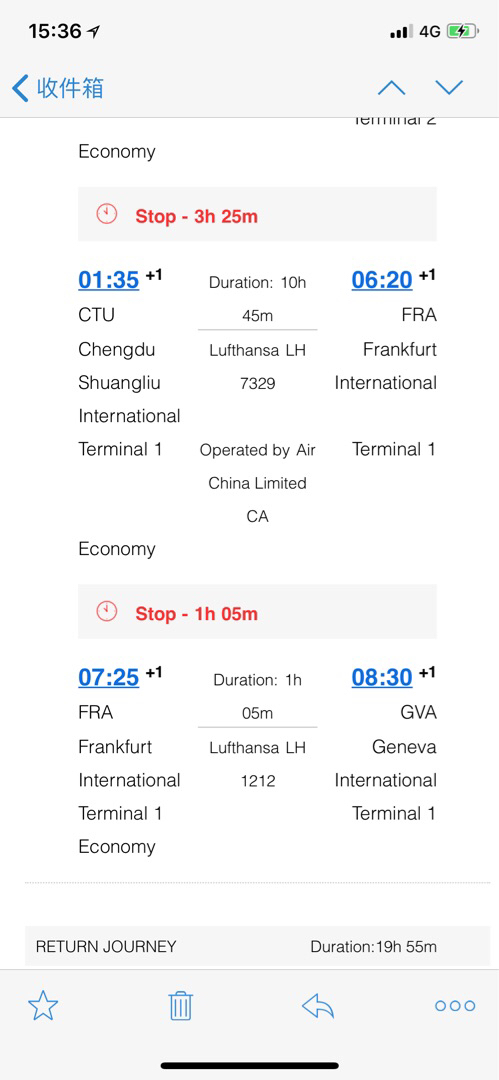Tap battery indicator in status bar

[462, 31]
